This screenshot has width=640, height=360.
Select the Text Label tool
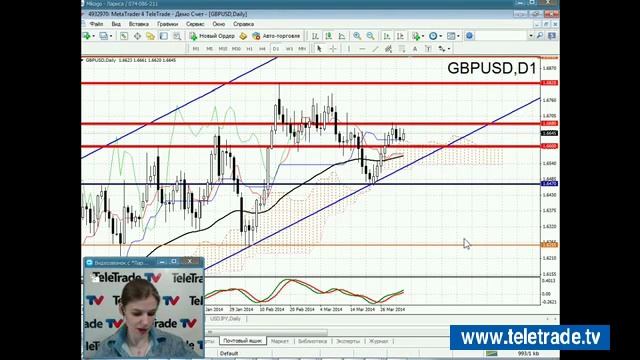[428, 49]
